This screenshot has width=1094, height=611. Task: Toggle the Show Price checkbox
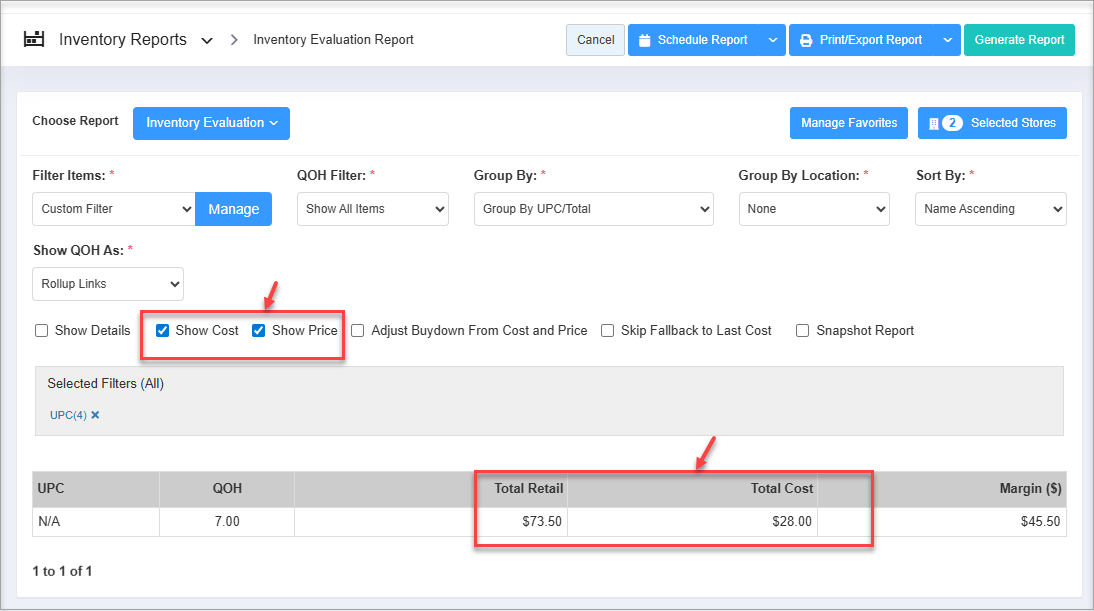click(259, 331)
